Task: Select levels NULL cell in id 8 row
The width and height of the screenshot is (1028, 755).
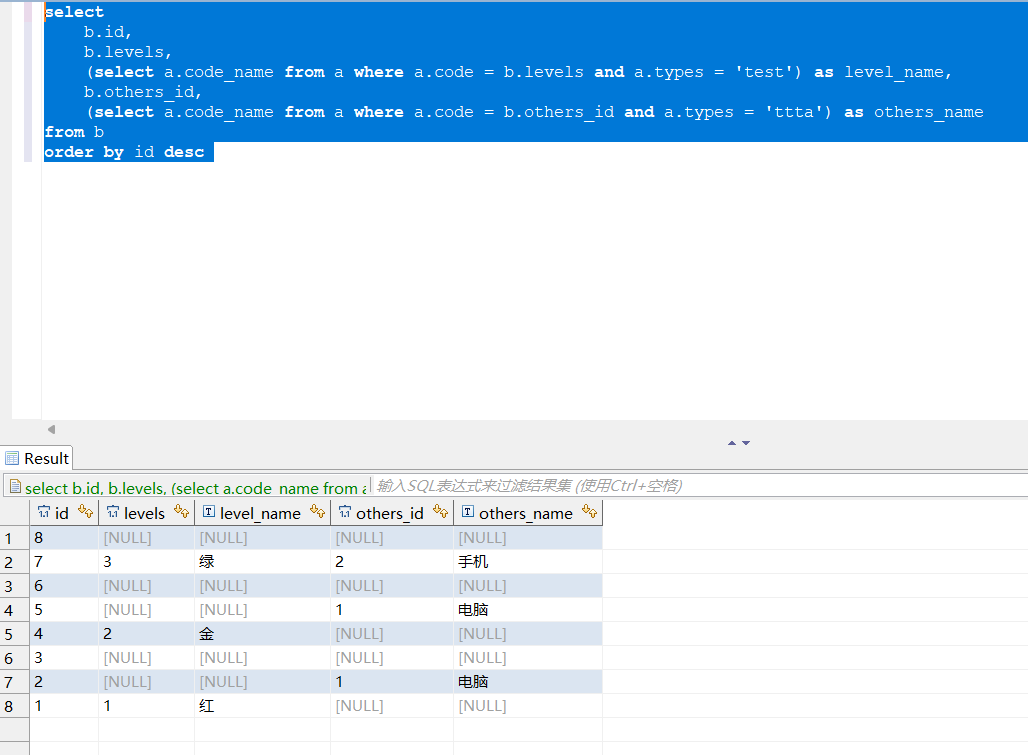Action: (x=146, y=538)
